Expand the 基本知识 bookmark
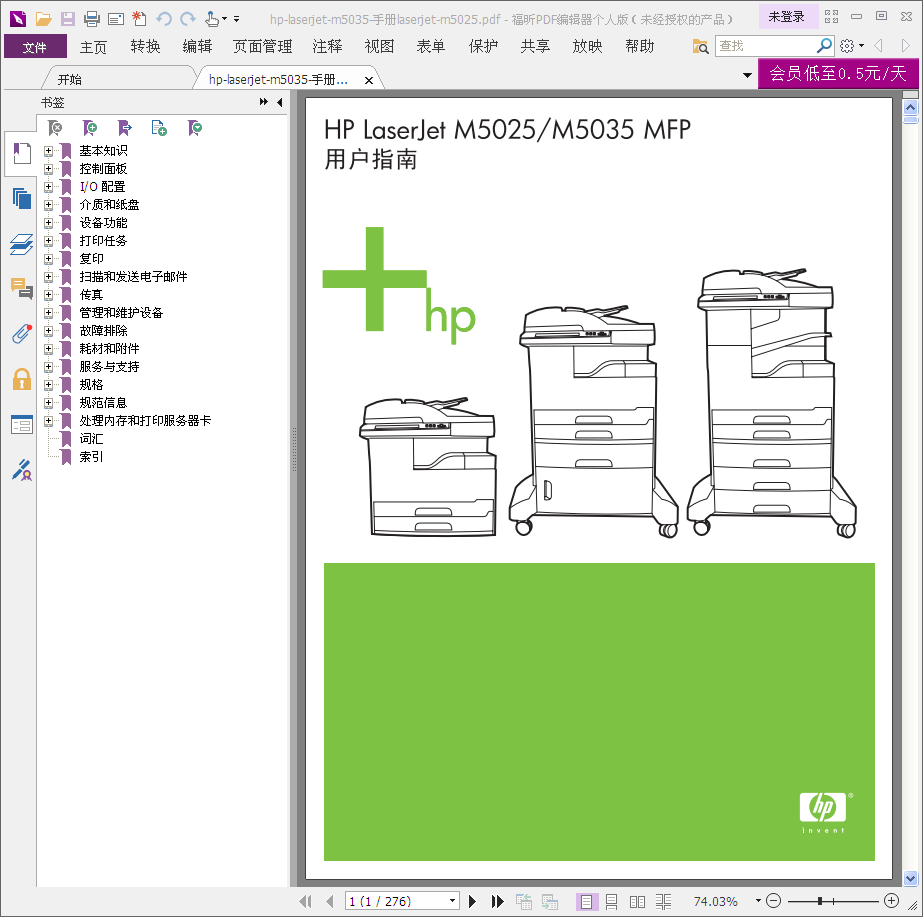This screenshot has height=917, width=923. tap(48, 151)
